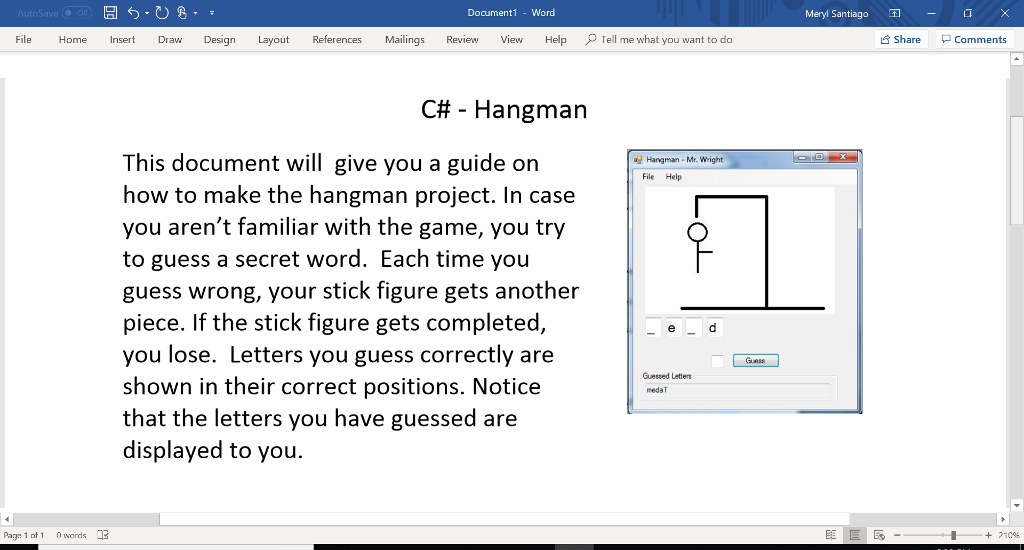
Task: Click the horizontal scrollbar right arrow
Action: (1003, 519)
